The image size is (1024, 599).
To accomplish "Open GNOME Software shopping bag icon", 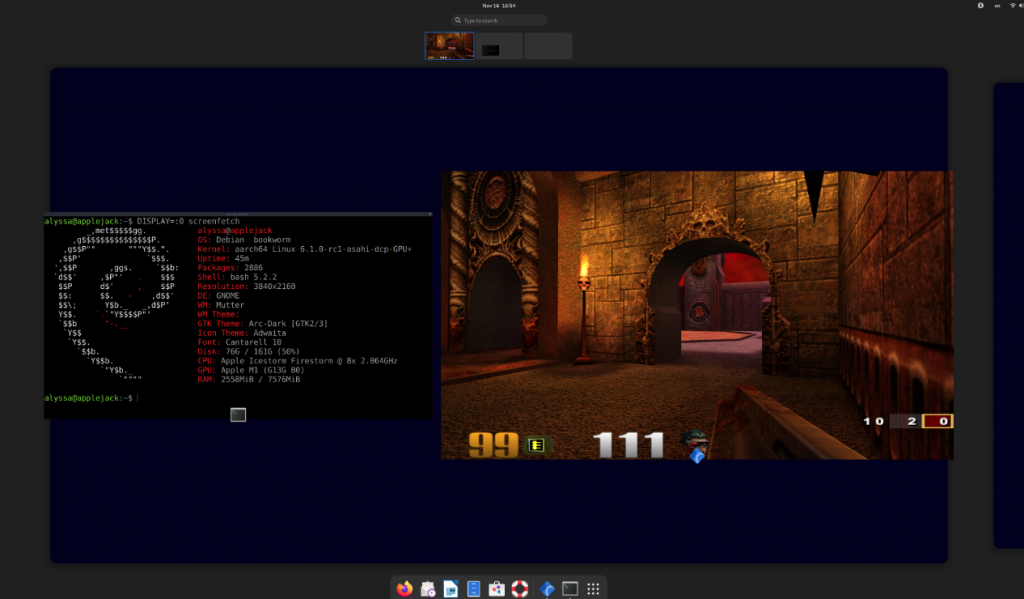I will click(x=496, y=589).
